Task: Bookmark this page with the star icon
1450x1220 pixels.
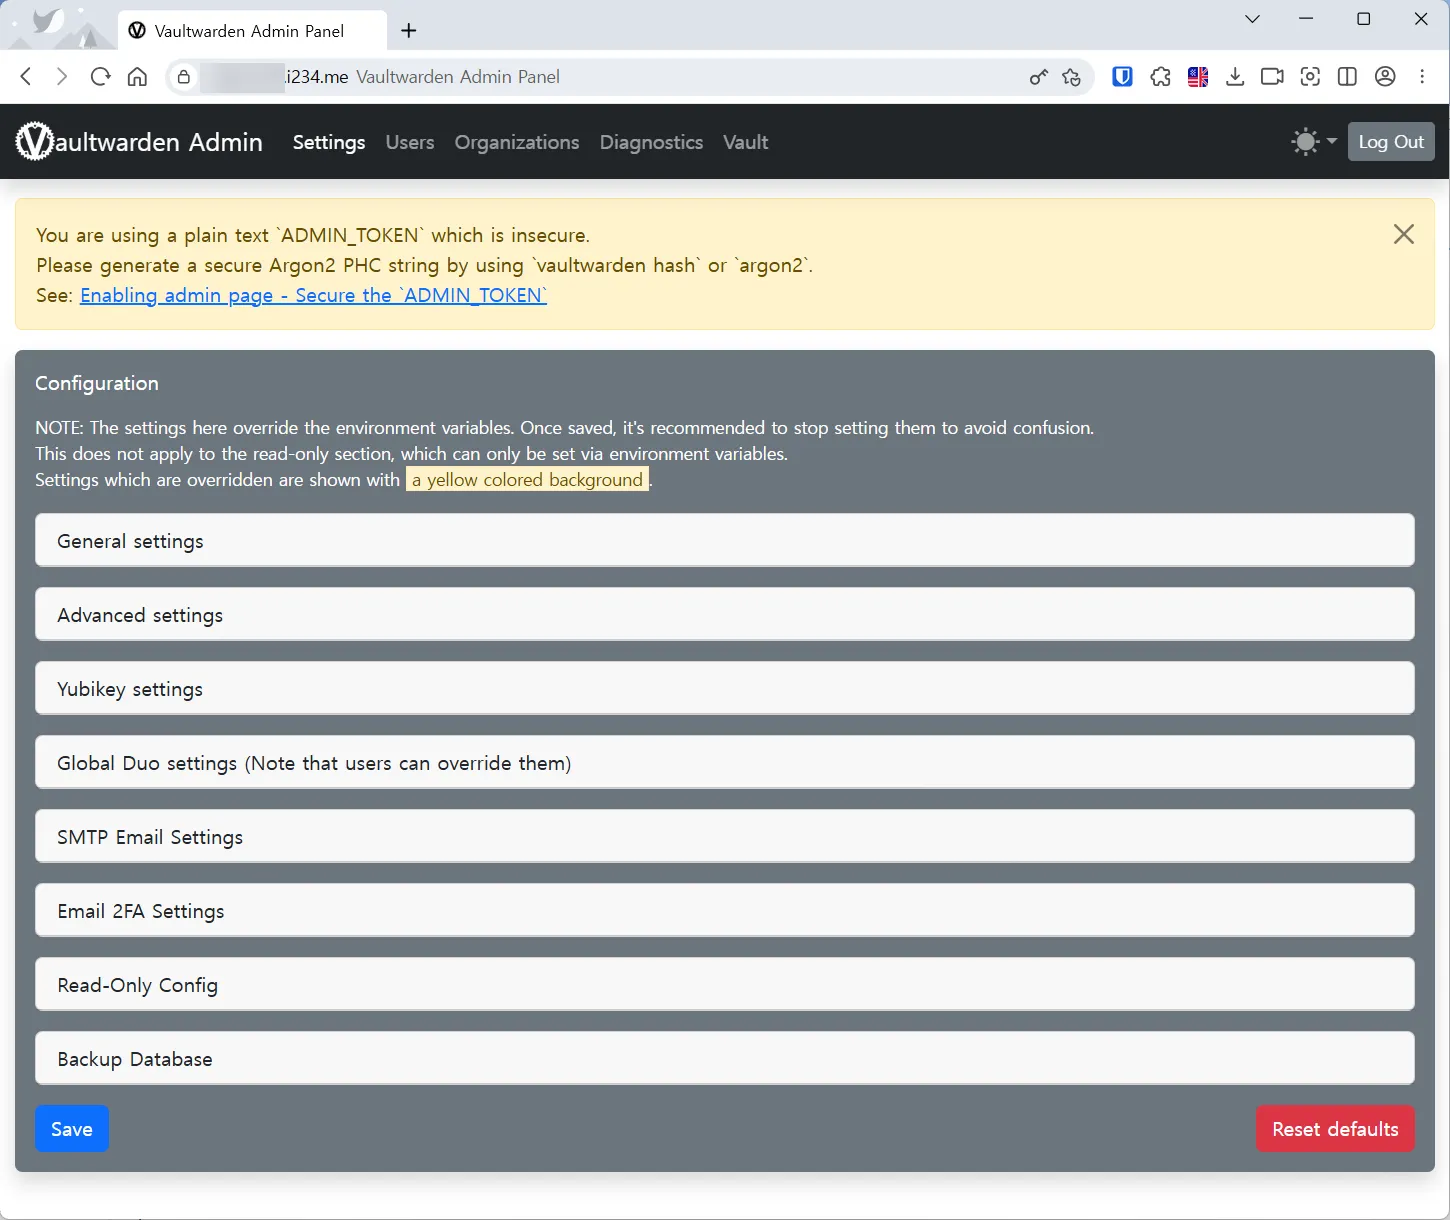Action: (x=1072, y=77)
